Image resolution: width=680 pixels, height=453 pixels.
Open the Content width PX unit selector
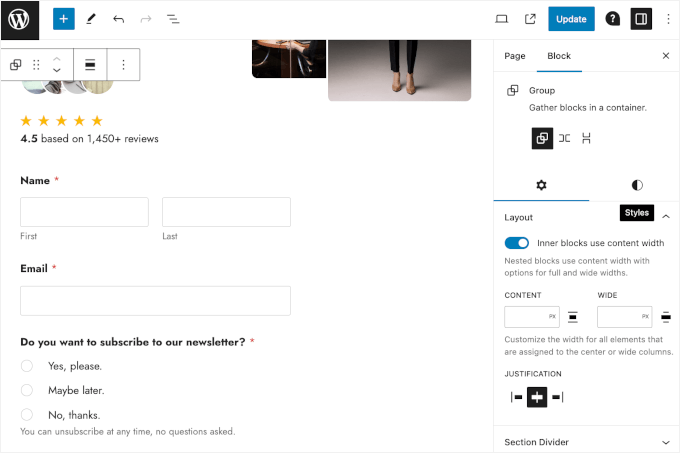(552, 316)
